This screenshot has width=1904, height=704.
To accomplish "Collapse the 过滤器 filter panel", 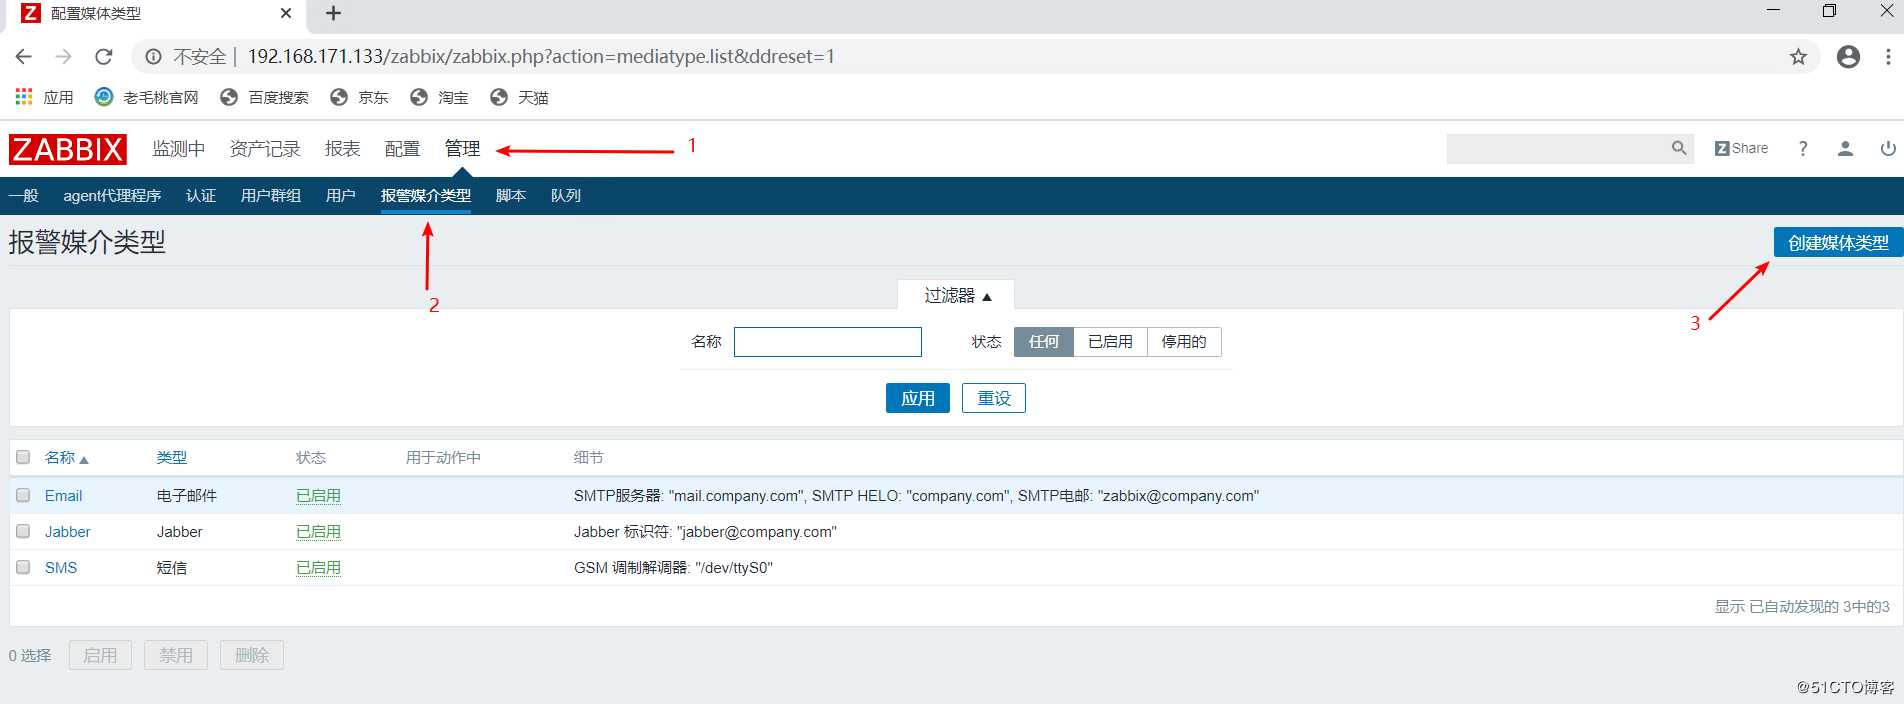I will click(957, 295).
